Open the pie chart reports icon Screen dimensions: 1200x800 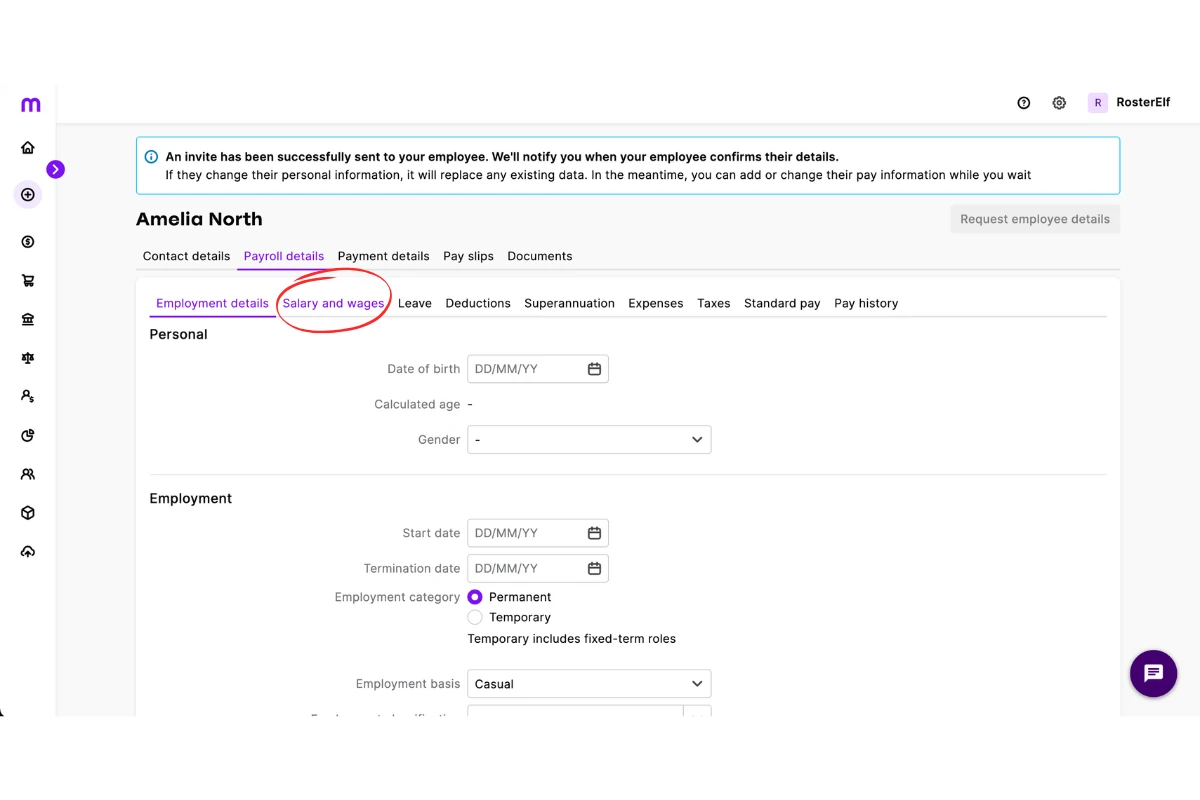(28, 436)
